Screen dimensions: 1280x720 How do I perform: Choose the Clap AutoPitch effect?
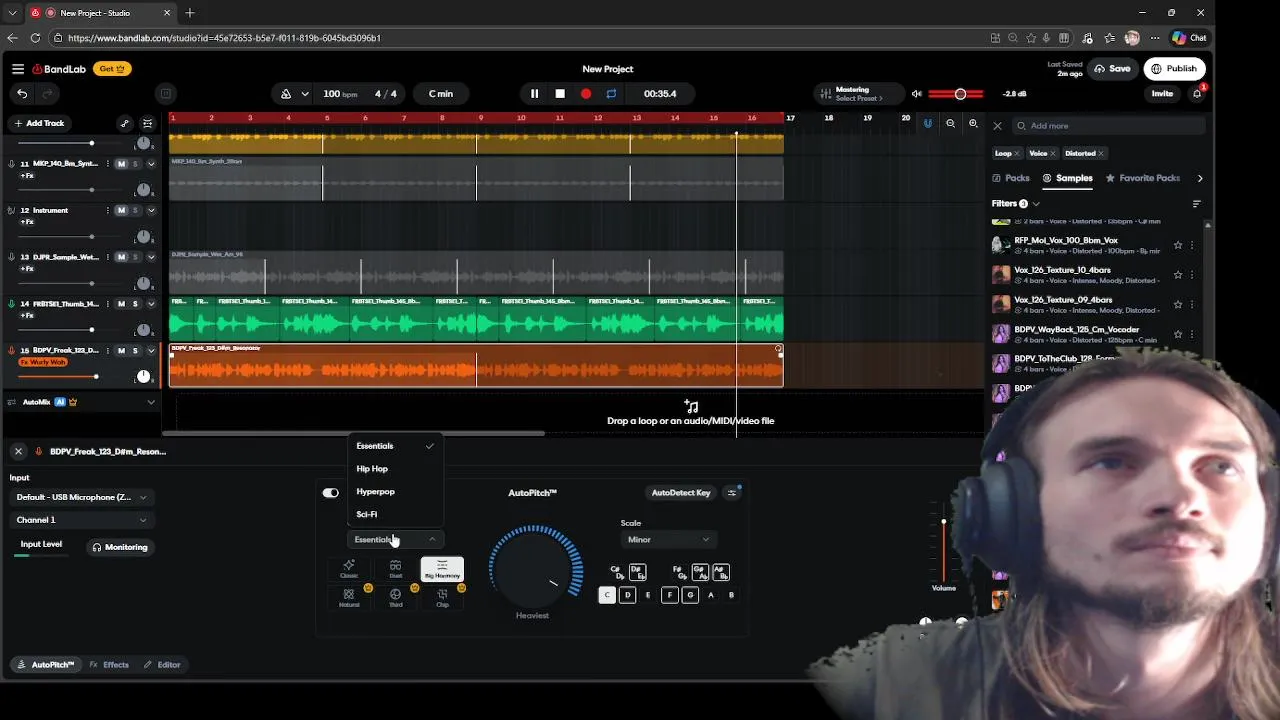tap(442, 598)
